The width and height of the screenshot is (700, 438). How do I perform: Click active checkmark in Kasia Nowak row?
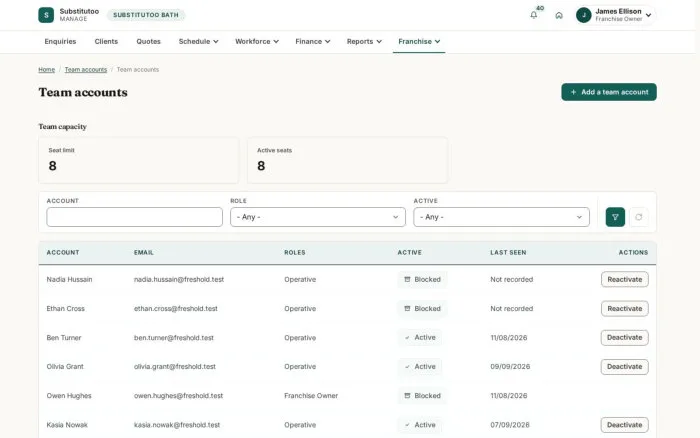click(407, 425)
